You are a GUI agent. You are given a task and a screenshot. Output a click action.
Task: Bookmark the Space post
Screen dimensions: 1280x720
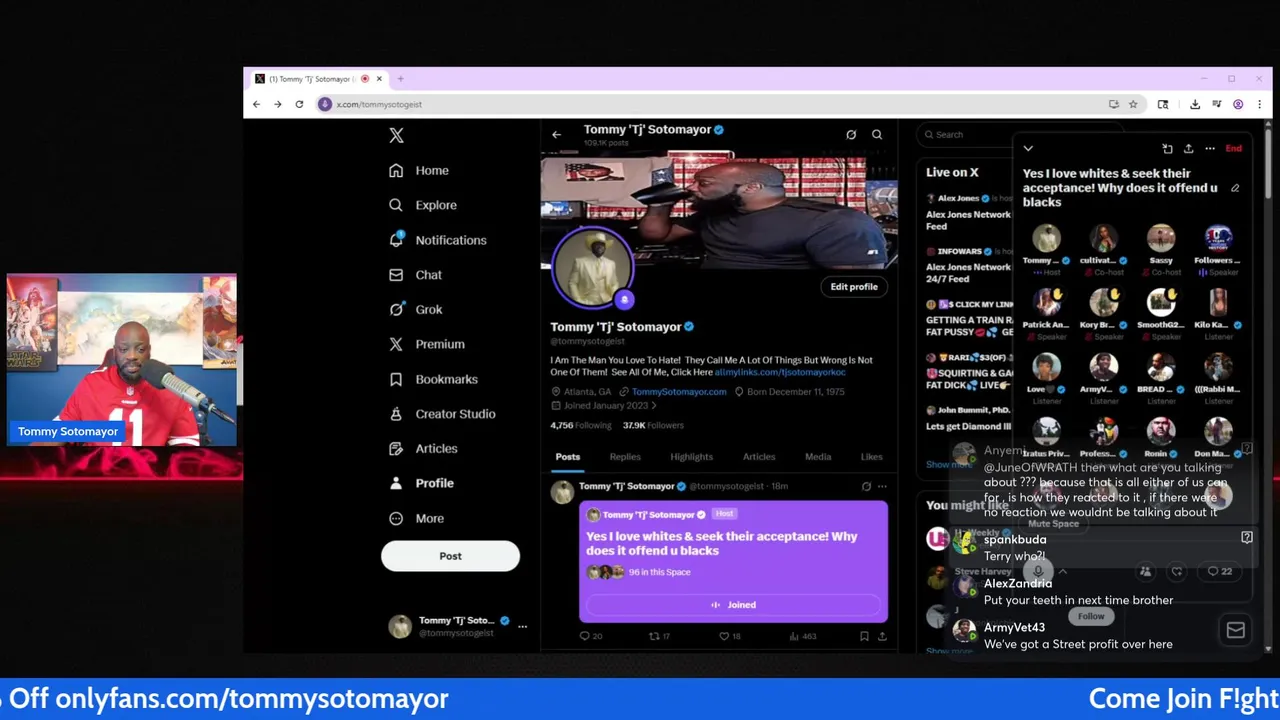coord(864,636)
